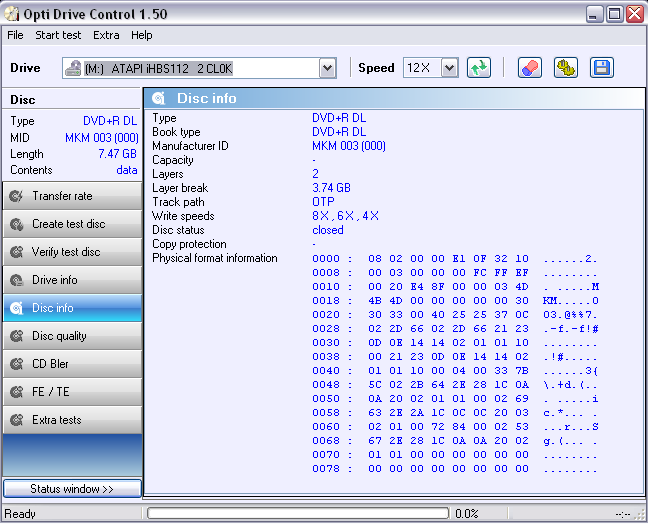
Task: Open the Drive info section
Action: tap(73, 280)
